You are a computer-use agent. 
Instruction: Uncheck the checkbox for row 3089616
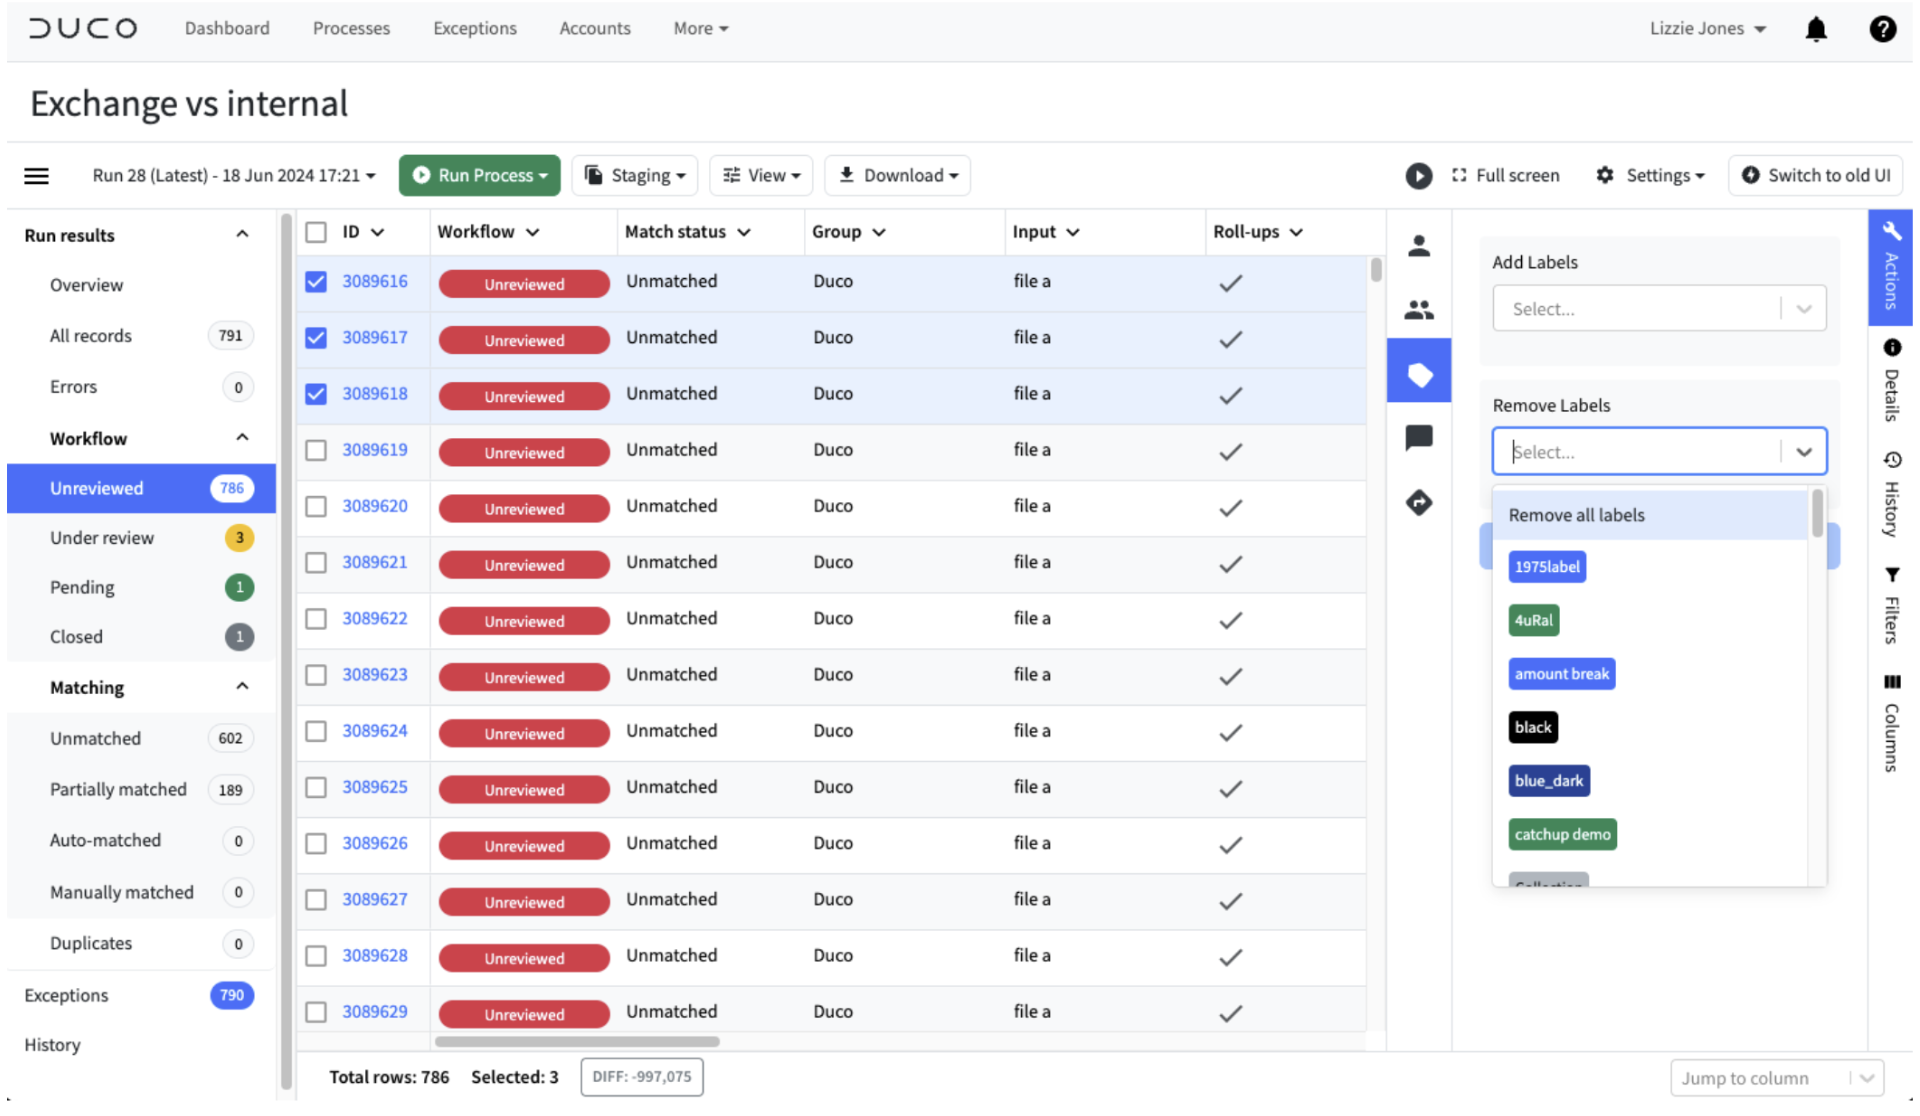315,282
